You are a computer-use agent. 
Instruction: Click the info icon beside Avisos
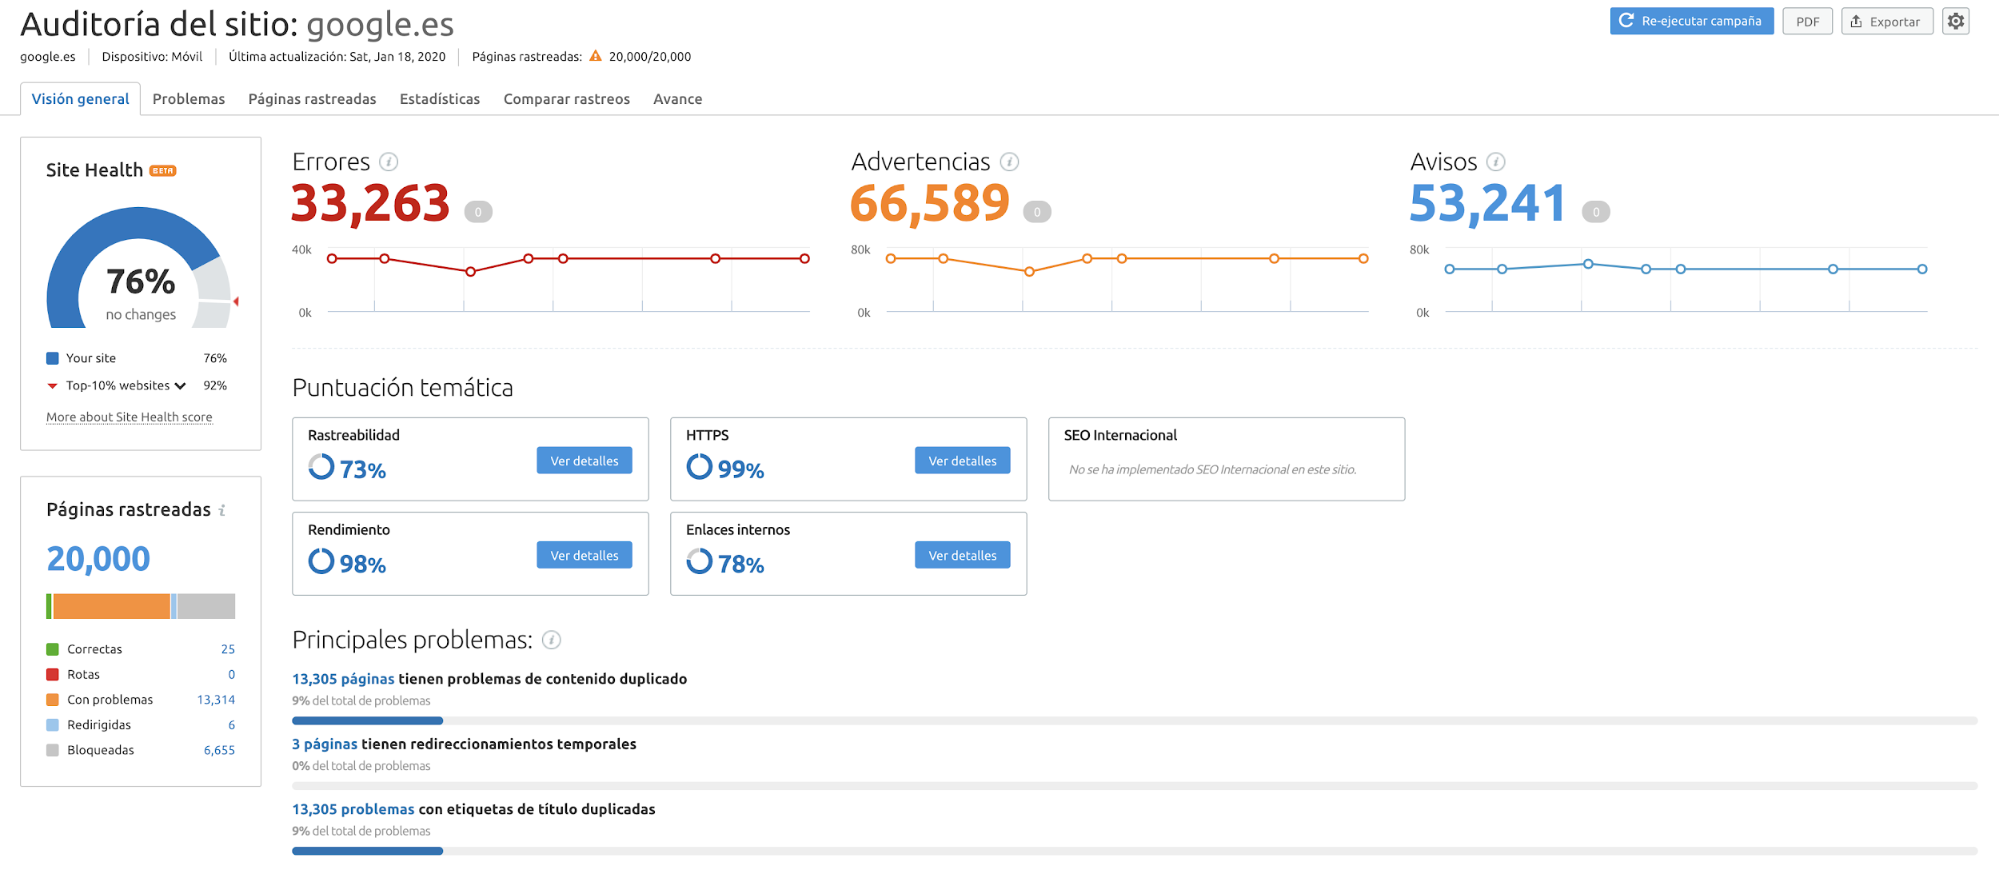1495,162
